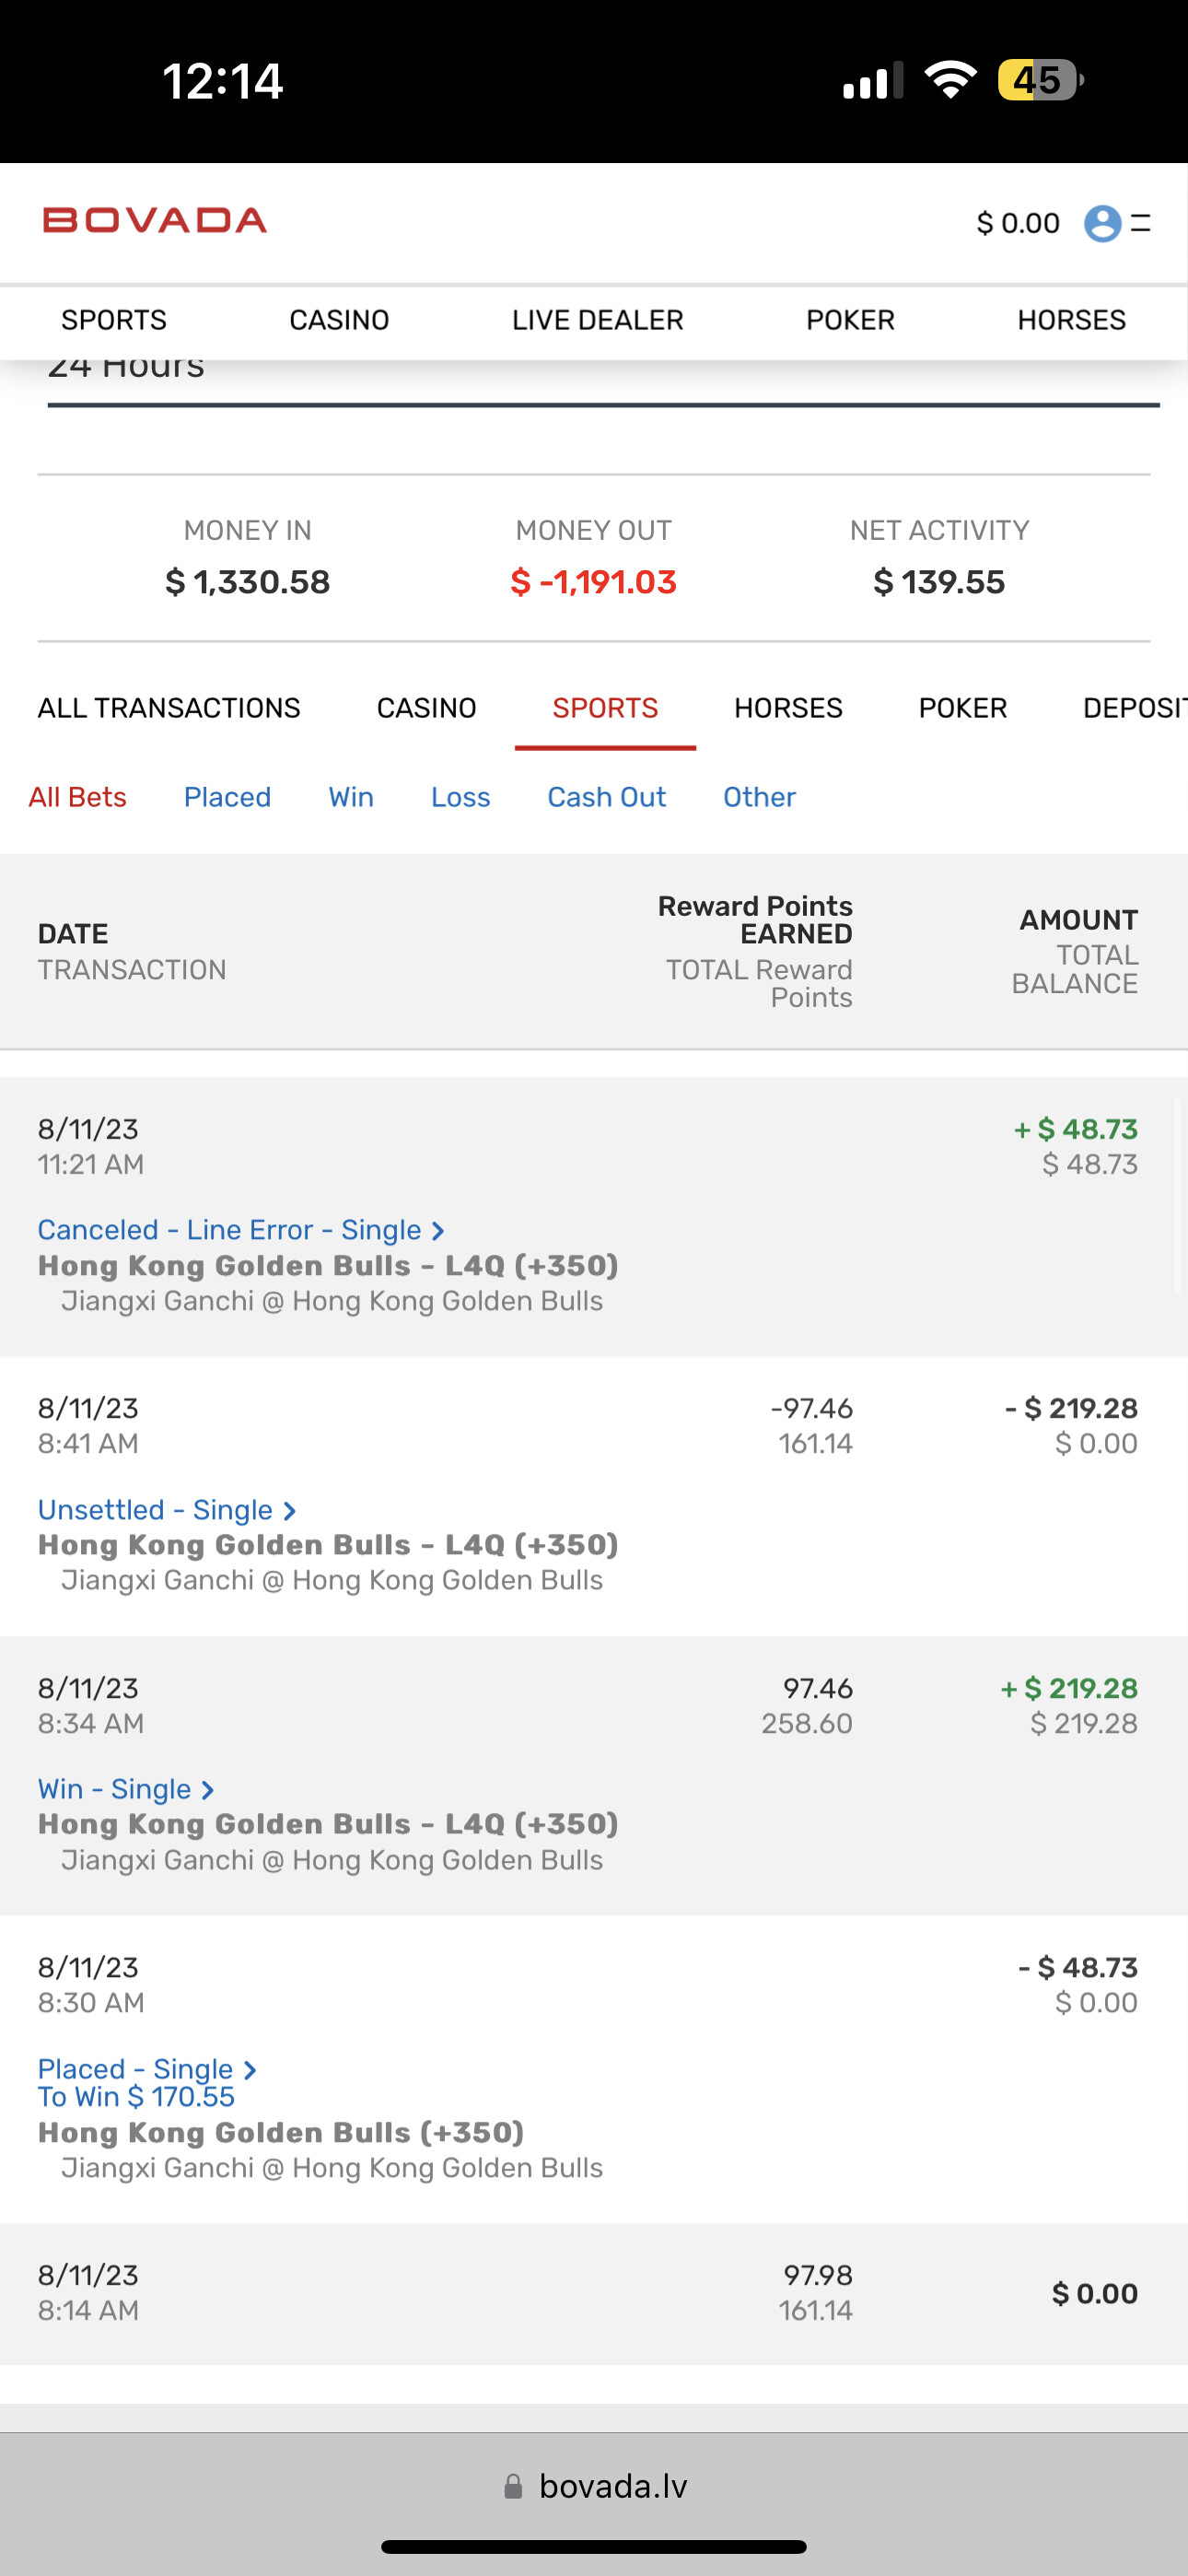Viewport: 1188px width, 2576px height.
Task: Tap the $ 0.00 account balance
Action: pyautogui.click(x=1017, y=223)
